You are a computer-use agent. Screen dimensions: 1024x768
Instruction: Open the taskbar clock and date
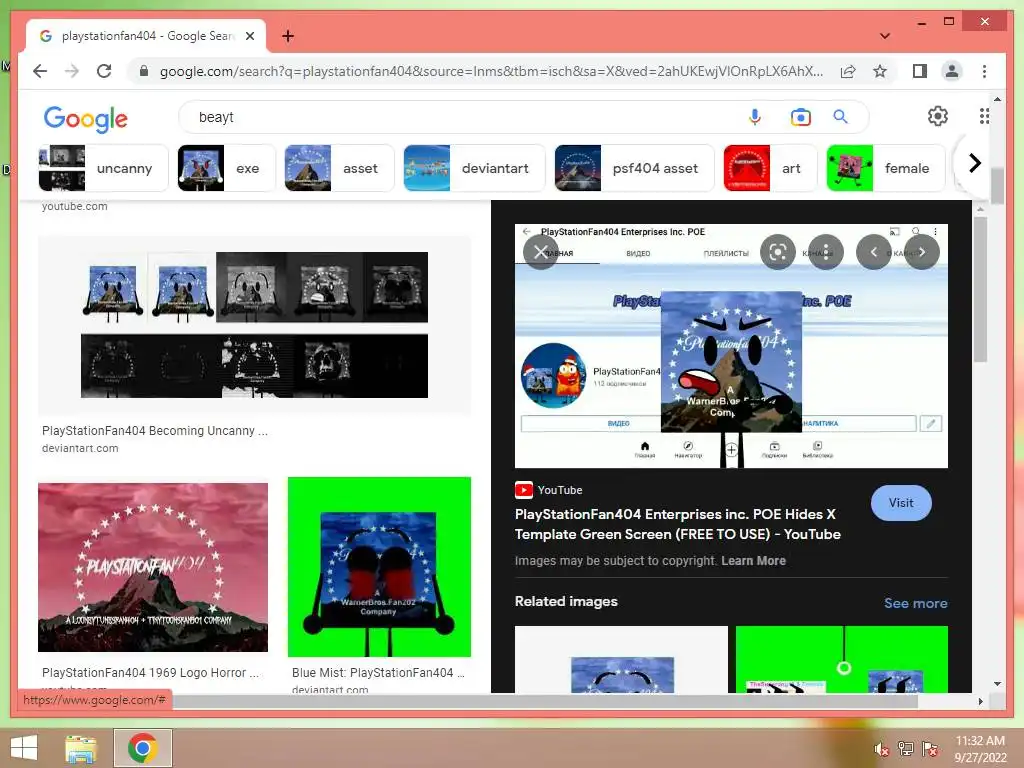980,749
